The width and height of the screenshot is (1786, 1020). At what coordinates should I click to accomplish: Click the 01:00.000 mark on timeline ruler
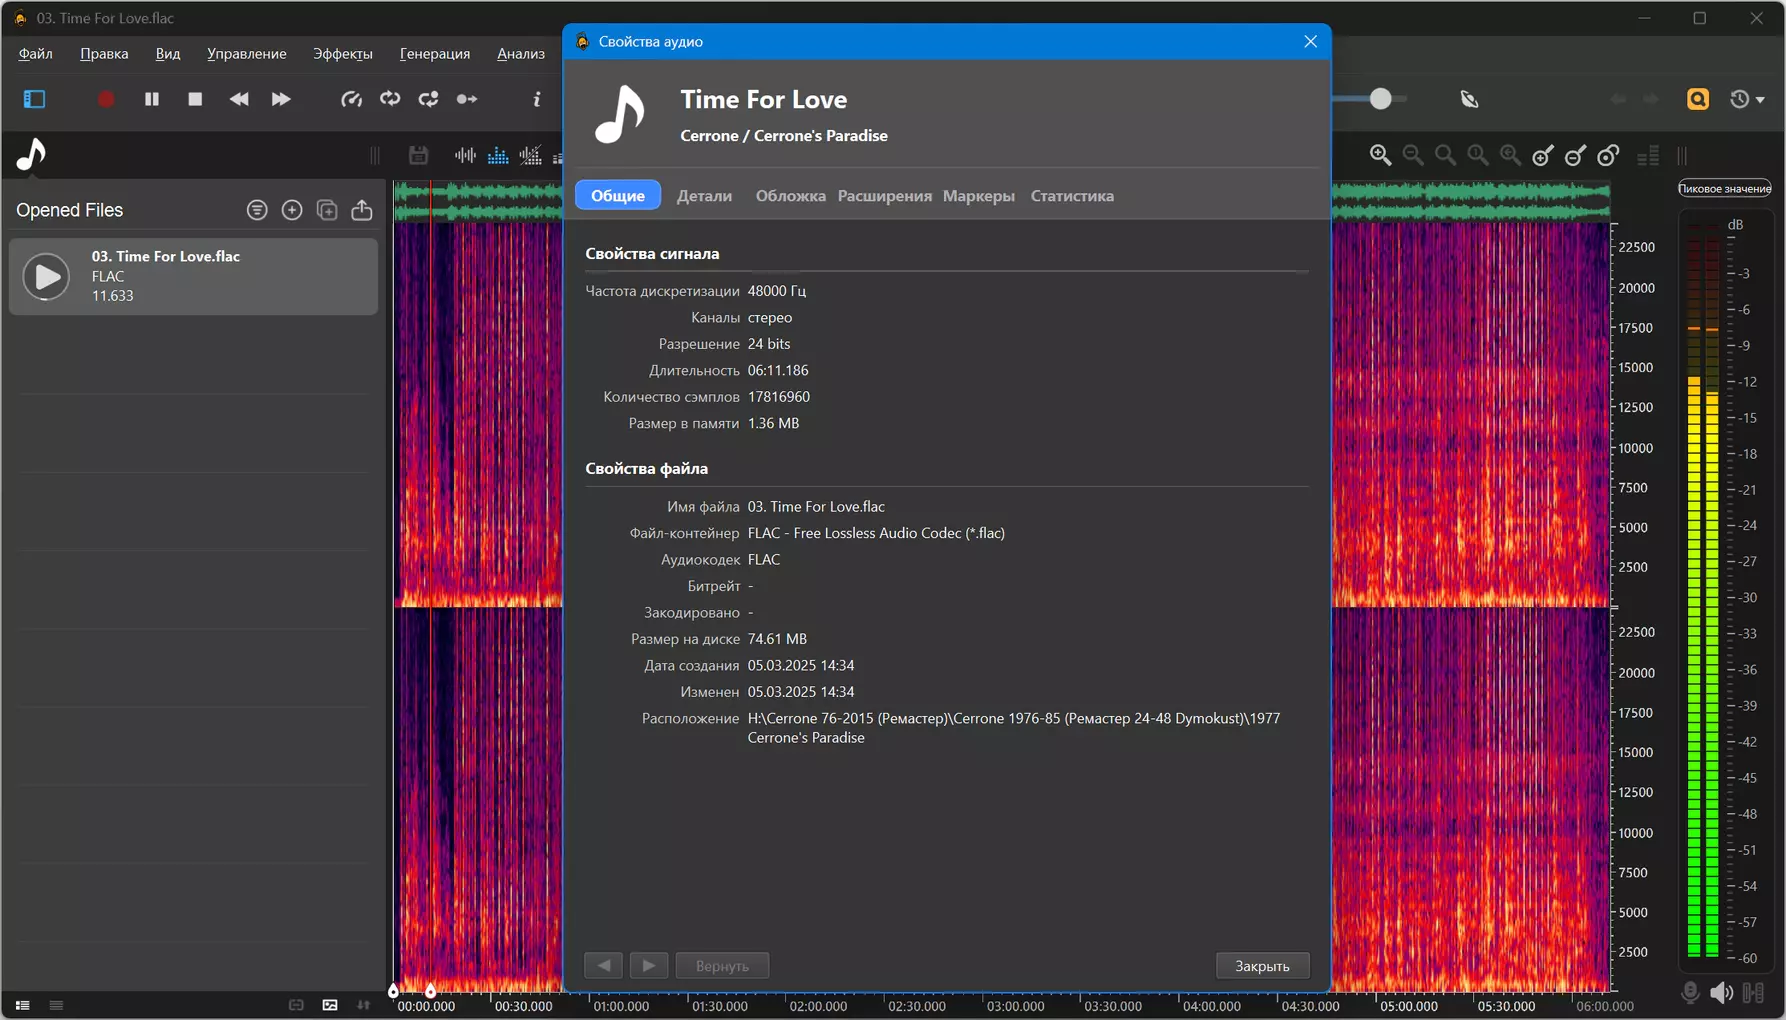[621, 1006]
